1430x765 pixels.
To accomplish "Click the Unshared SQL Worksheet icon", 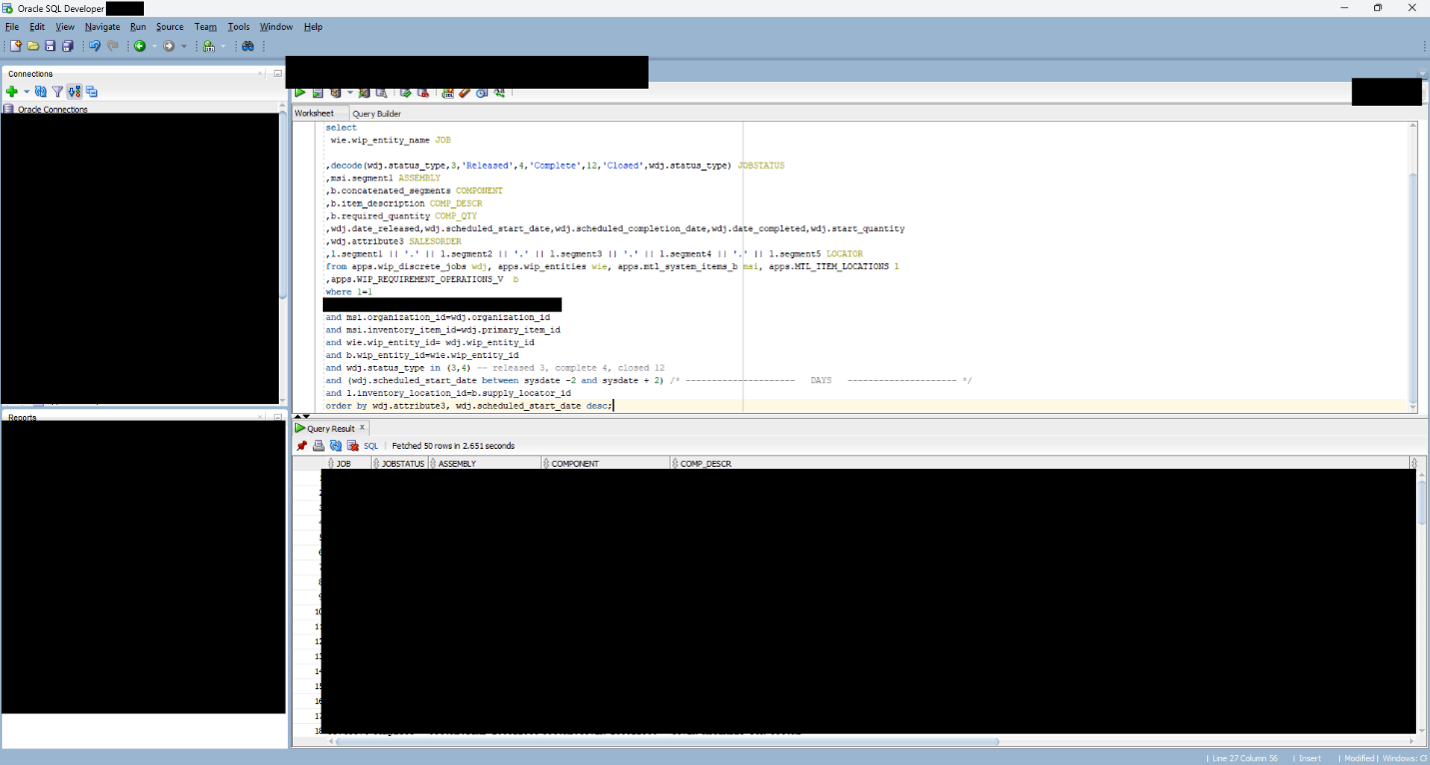I will tap(447, 93).
